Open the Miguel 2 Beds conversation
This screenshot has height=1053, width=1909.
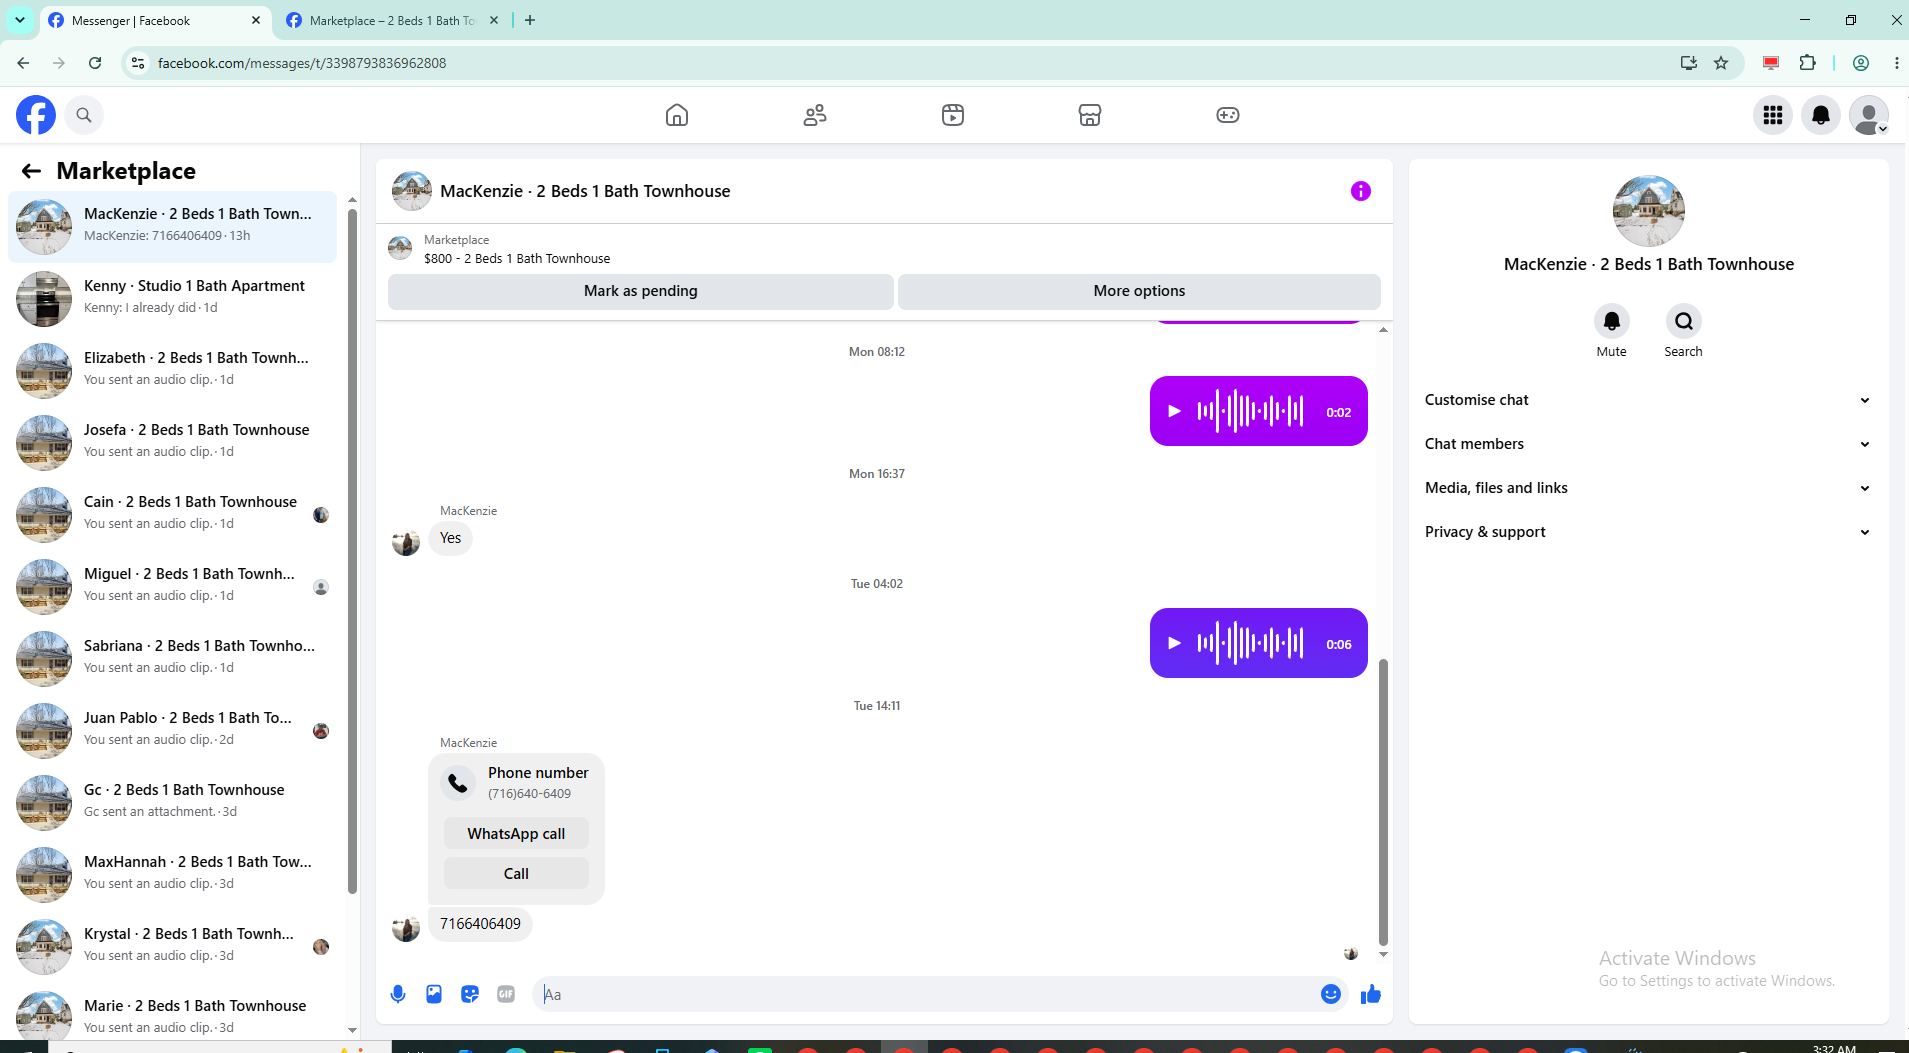pos(172,587)
